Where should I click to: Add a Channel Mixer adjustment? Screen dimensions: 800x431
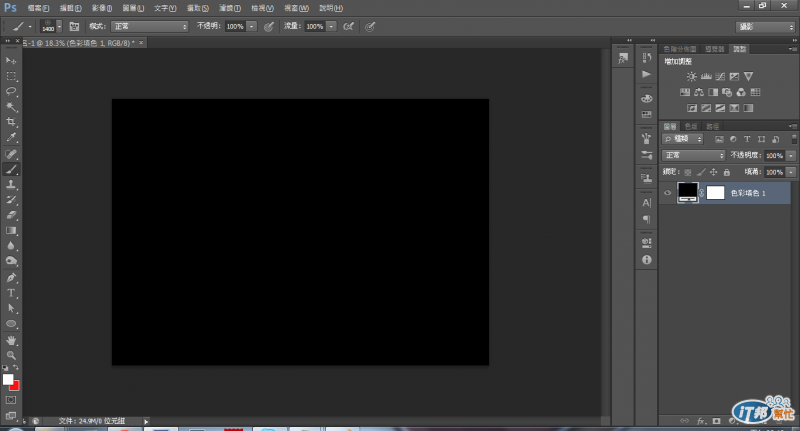pyautogui.click(x=741, y=92)
